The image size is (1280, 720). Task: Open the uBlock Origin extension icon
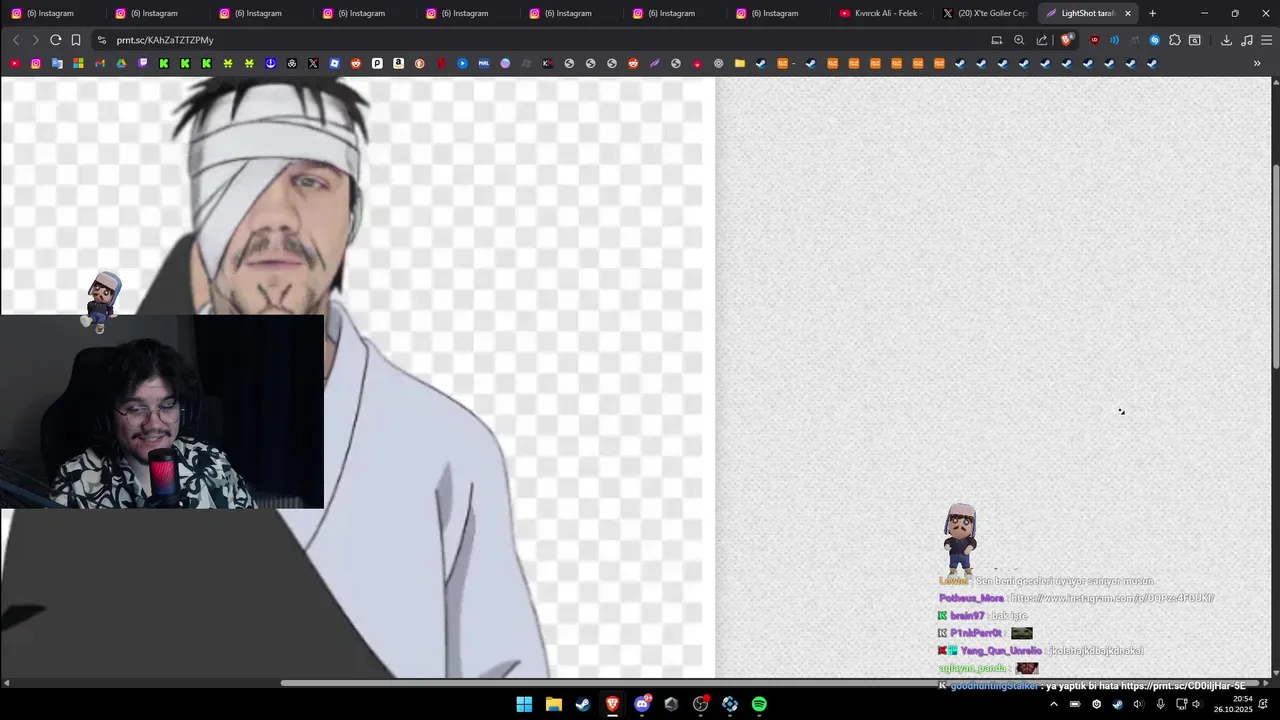point(1094,40)
